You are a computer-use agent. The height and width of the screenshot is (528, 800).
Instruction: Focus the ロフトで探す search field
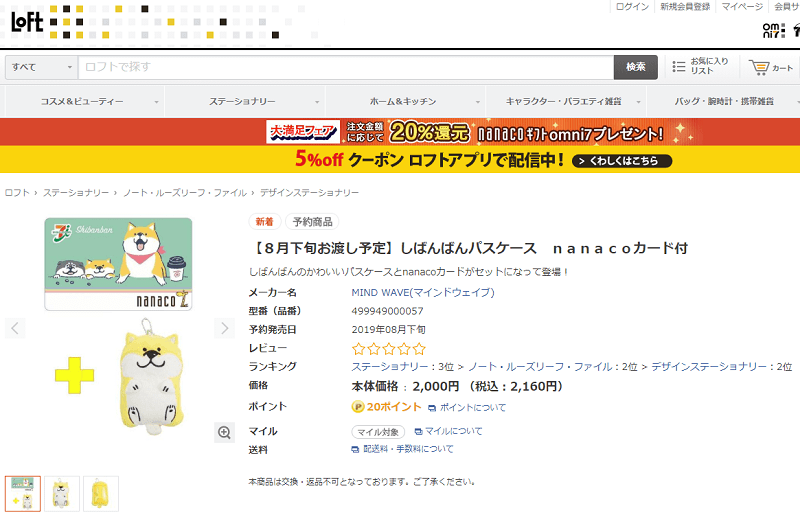(346, 67)
